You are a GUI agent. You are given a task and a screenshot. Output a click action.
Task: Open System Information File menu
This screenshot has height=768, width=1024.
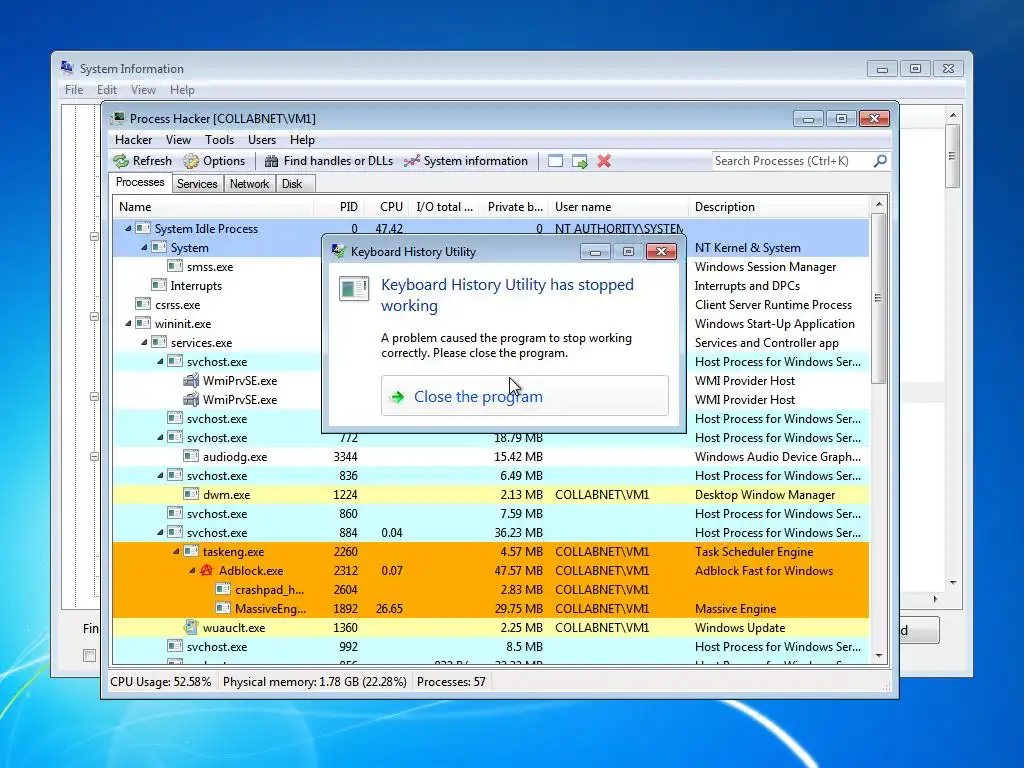point(74,89)
